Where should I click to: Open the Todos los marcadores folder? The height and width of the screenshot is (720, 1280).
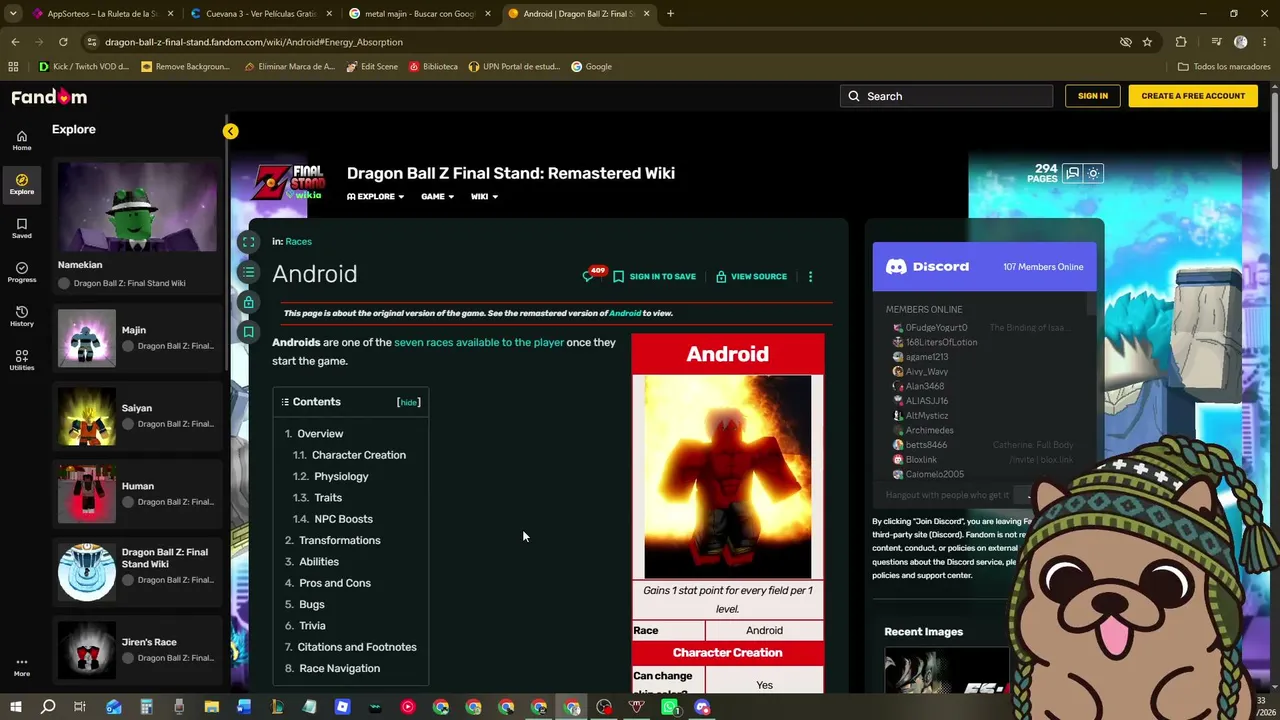1224,67
